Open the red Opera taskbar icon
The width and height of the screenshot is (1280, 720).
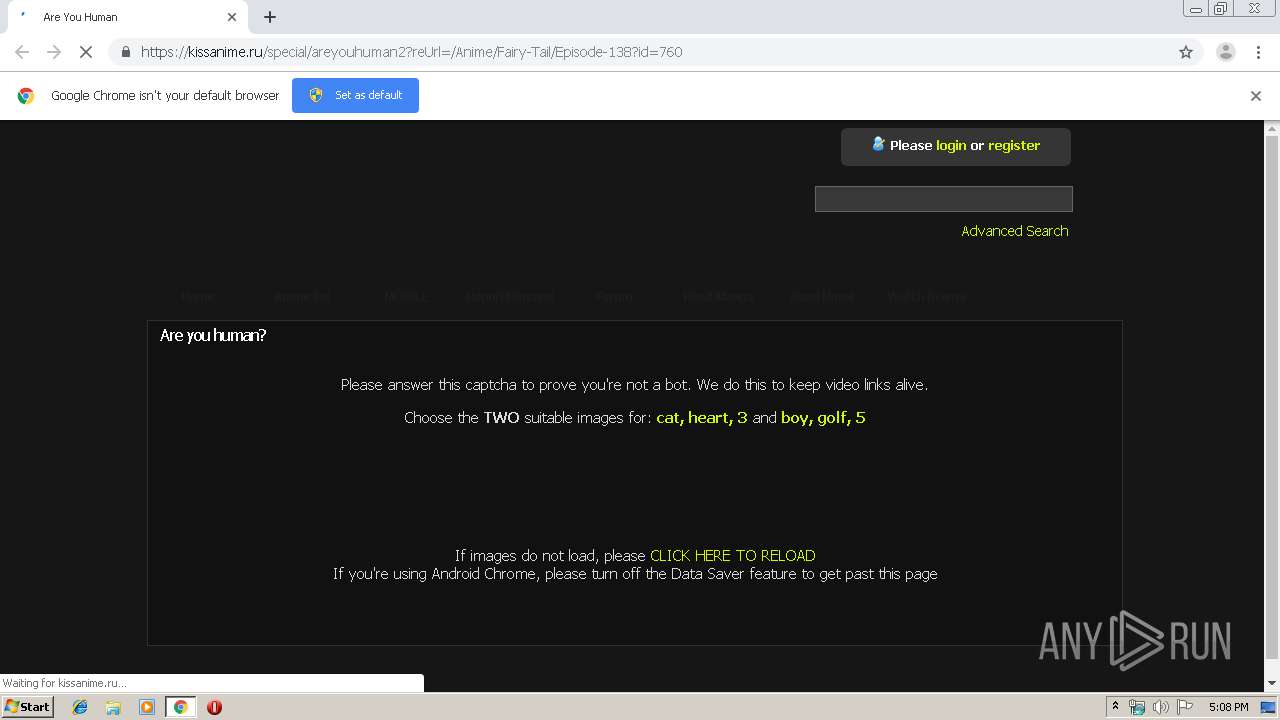(214, 707)
